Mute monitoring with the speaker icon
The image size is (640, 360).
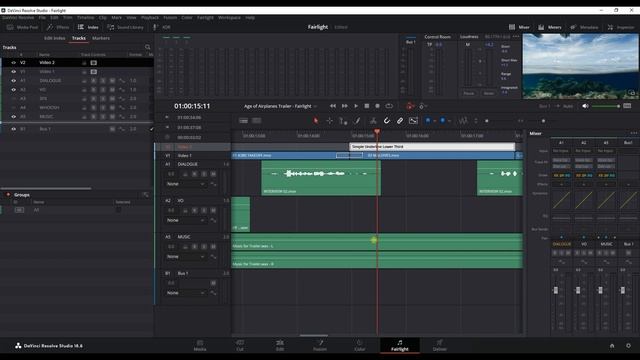tap(585, 106)
